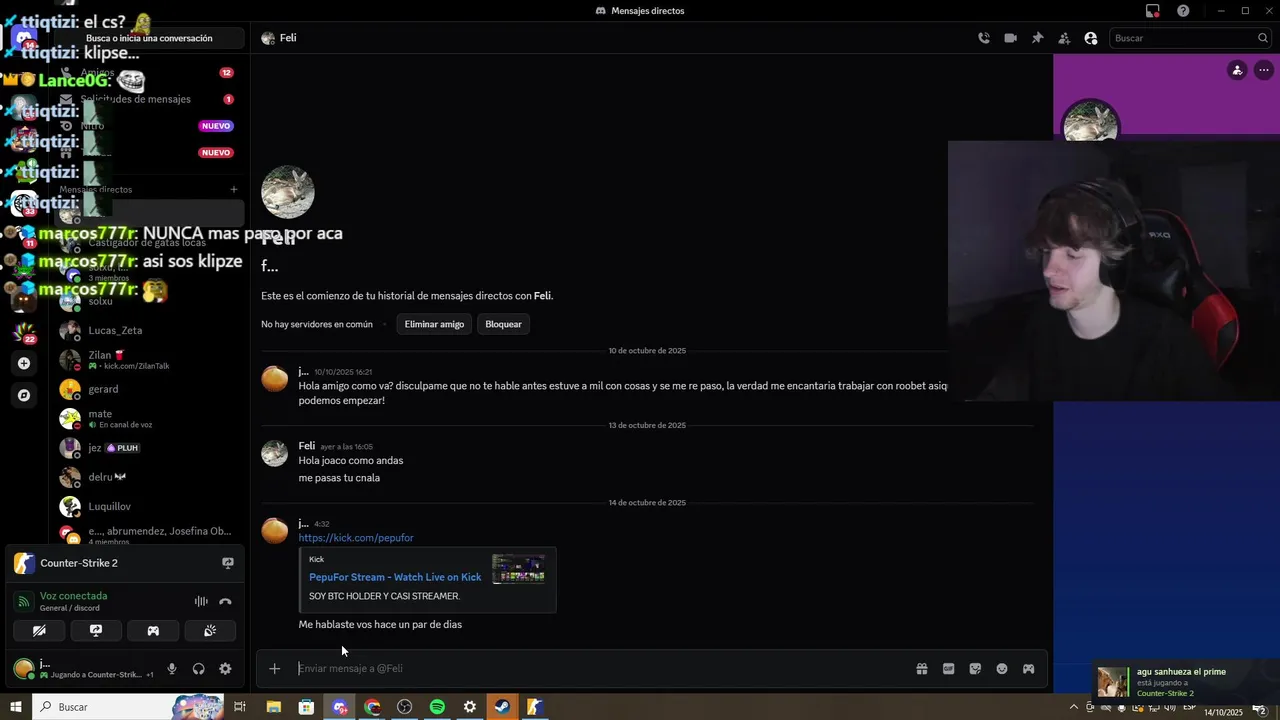Click the Voz conectada status text
Screen dimensions: 1280x720
tap(73, 596)
